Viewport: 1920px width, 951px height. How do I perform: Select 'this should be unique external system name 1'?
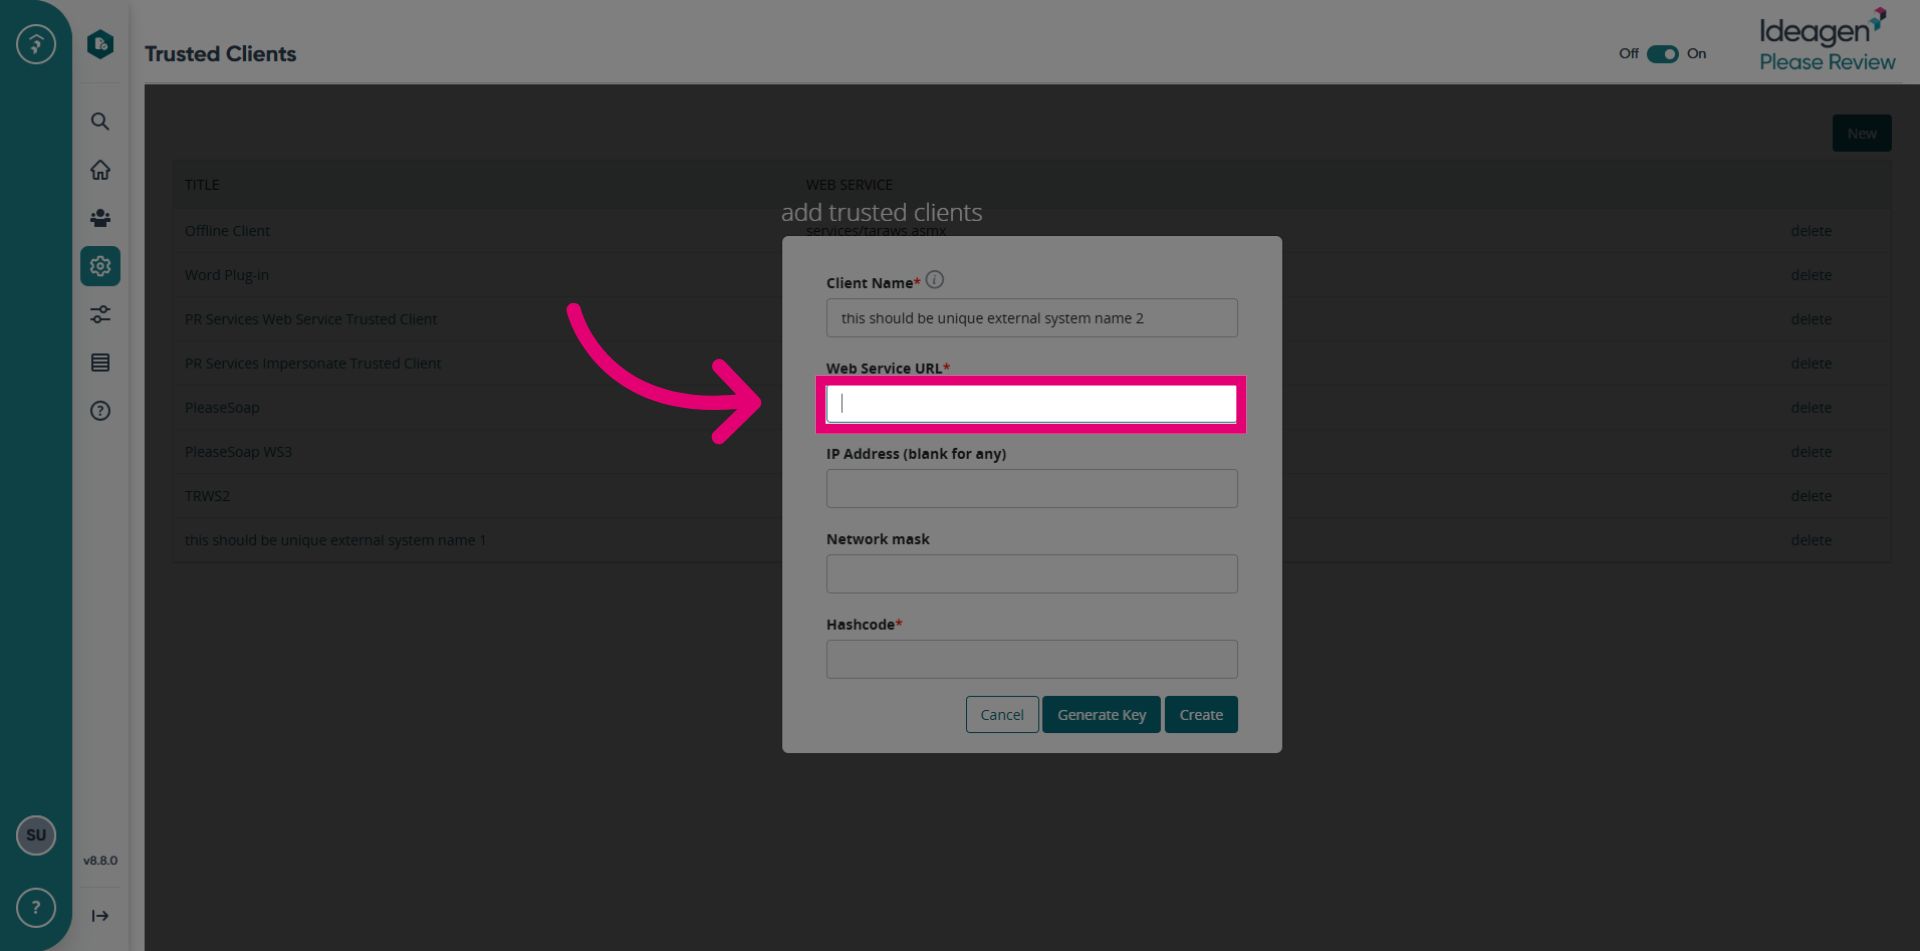click(335, 540)
